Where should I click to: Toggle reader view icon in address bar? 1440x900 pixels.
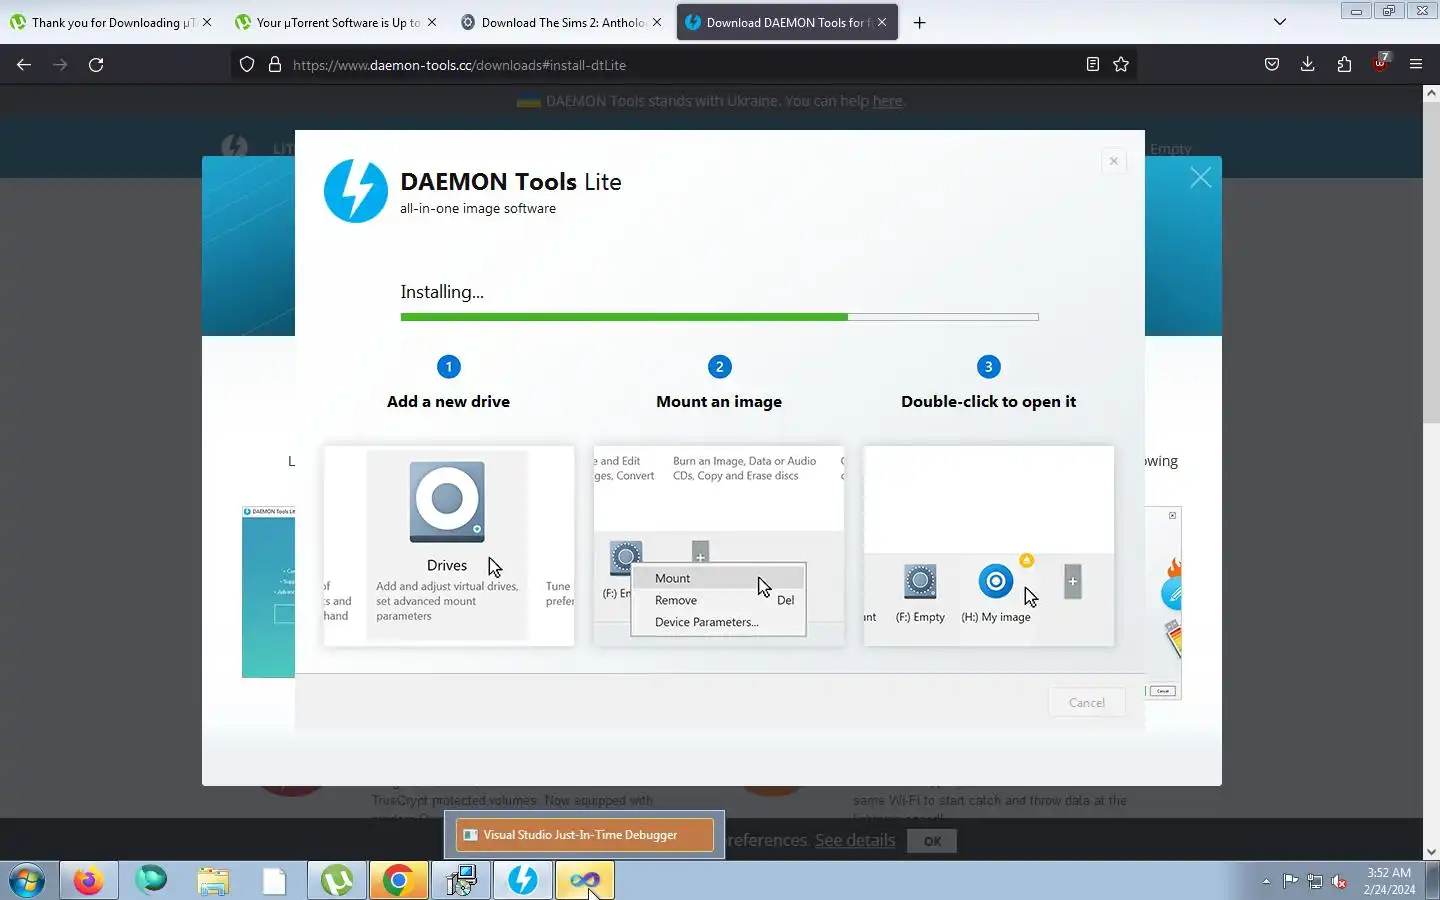[x=1093, y=64]
